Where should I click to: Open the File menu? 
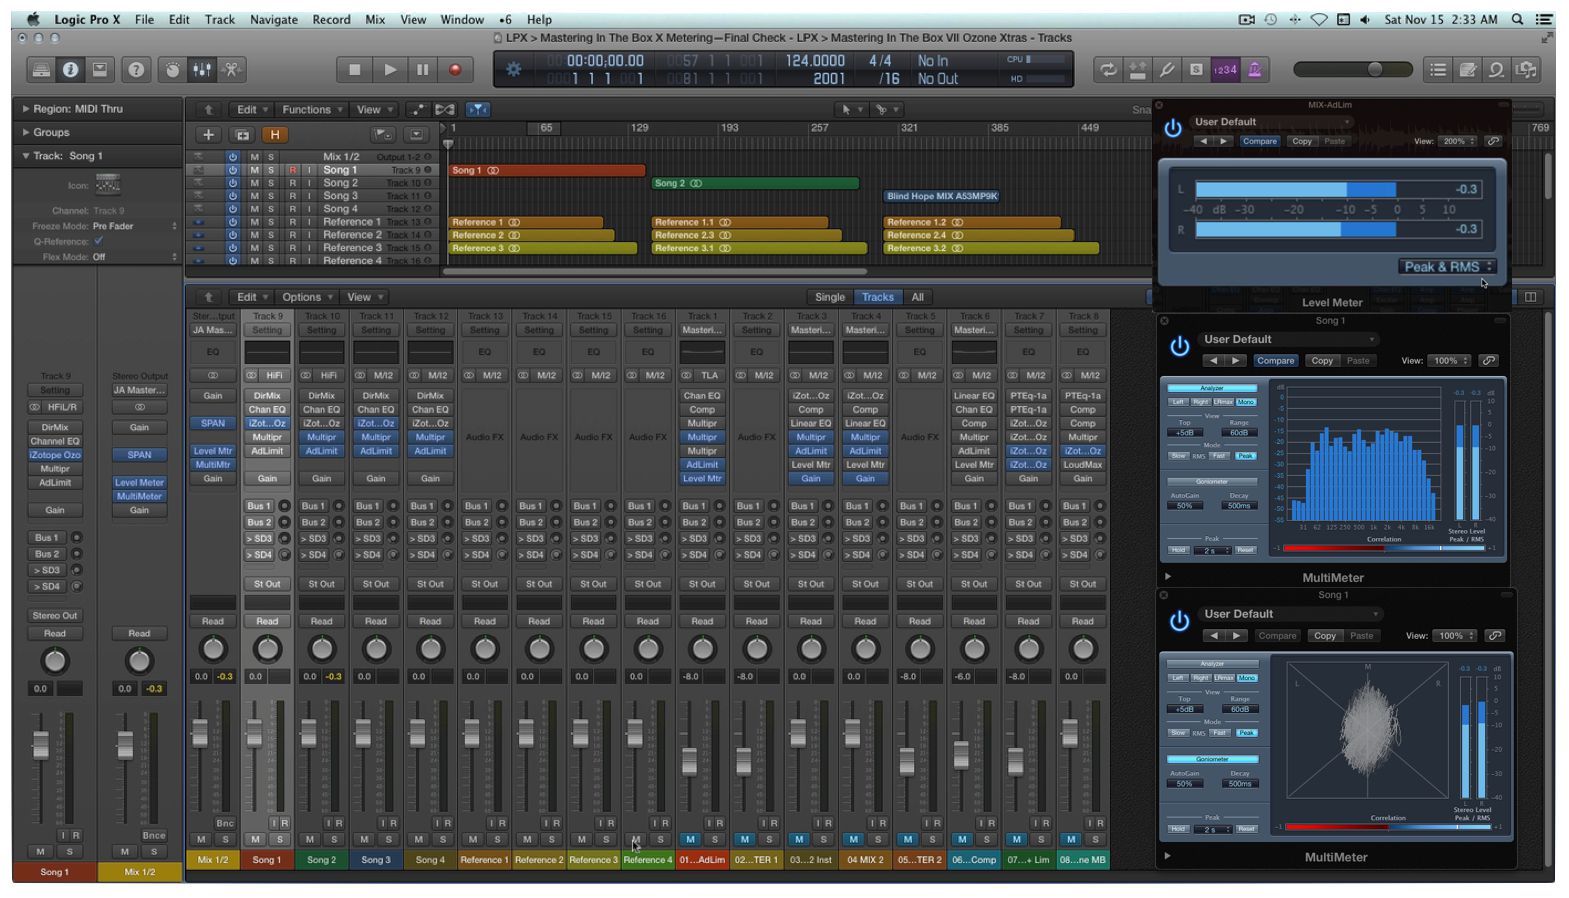[x=144, y=19]
